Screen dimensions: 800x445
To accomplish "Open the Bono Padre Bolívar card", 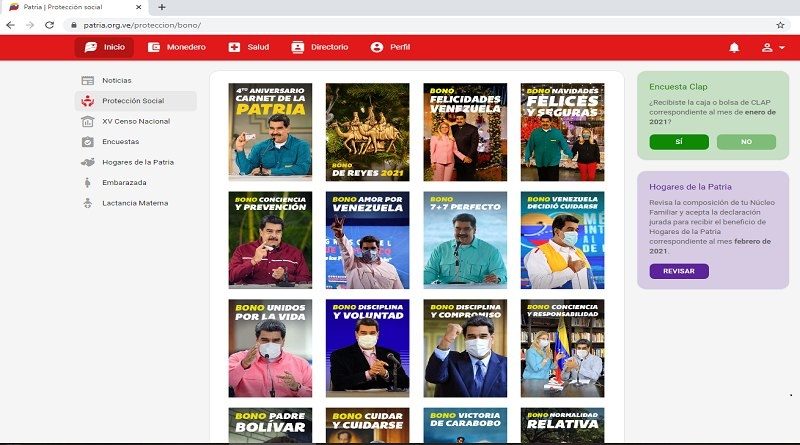I will (x=270, y=425).
